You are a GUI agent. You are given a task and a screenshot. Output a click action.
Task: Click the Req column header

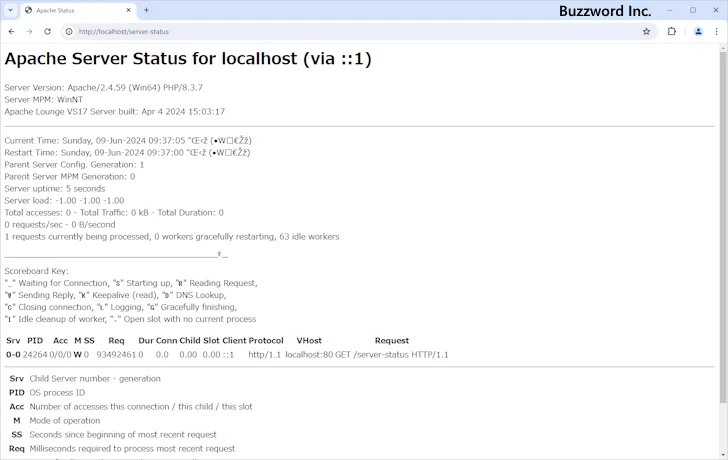pyautogui.click(x=117, y=341)
